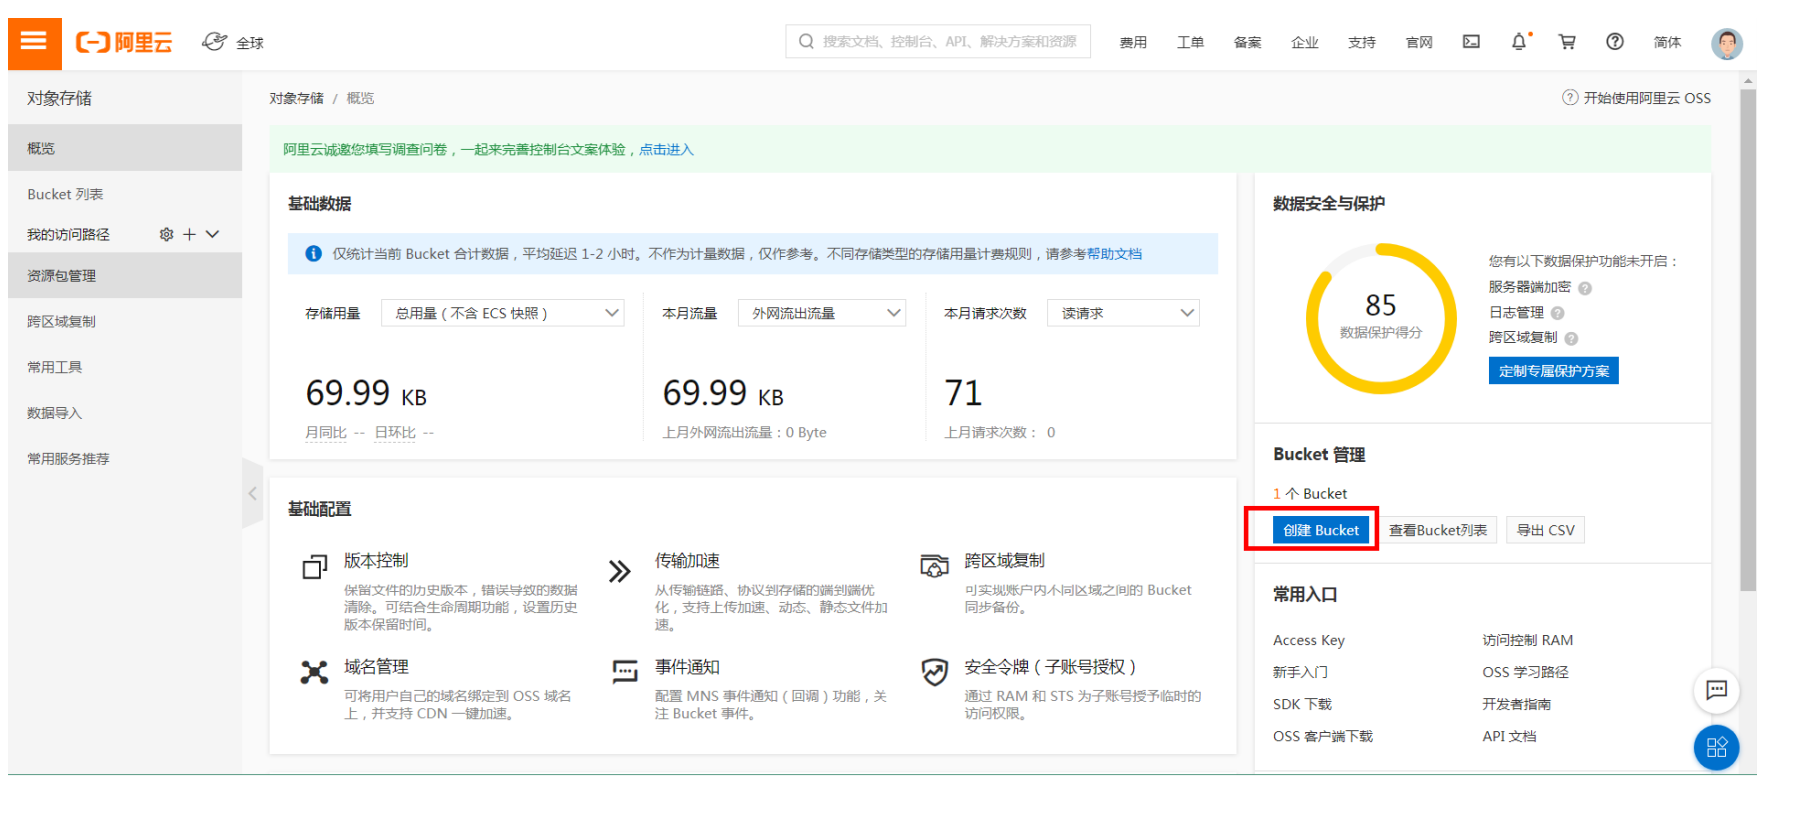Open the 简体 language selector

pos(1667,42)
